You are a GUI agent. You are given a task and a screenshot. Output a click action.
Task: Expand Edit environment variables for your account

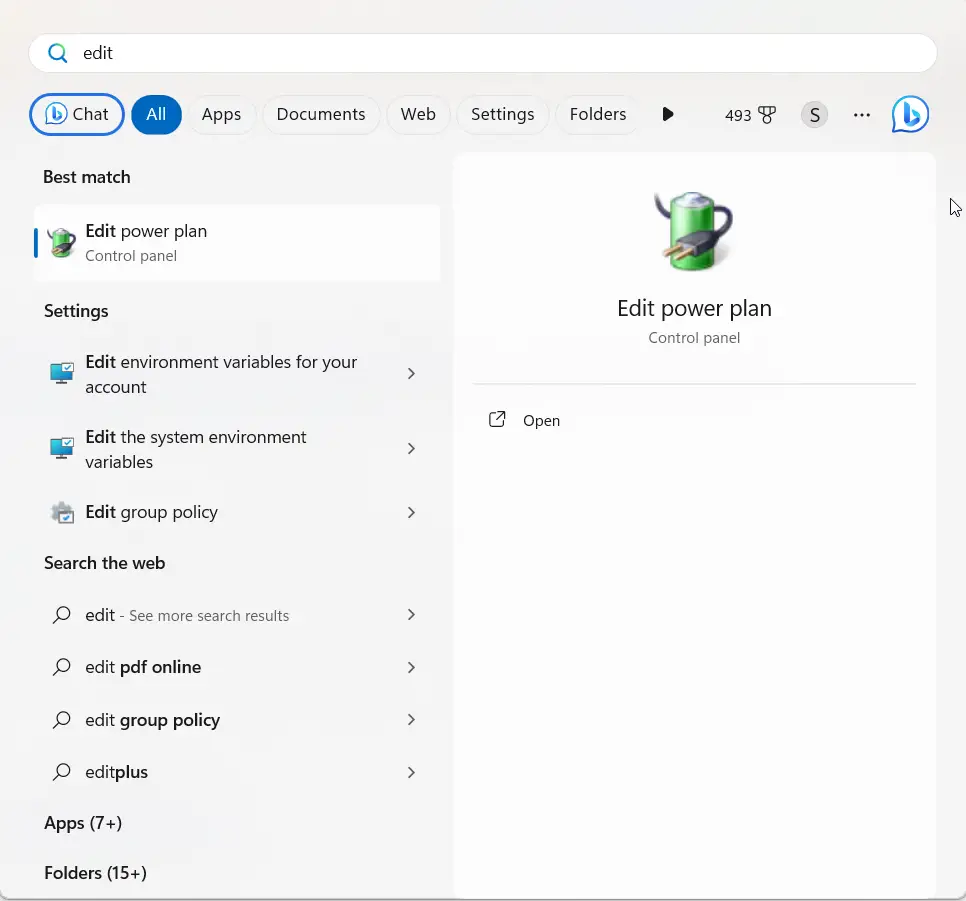tap(411, 373)
